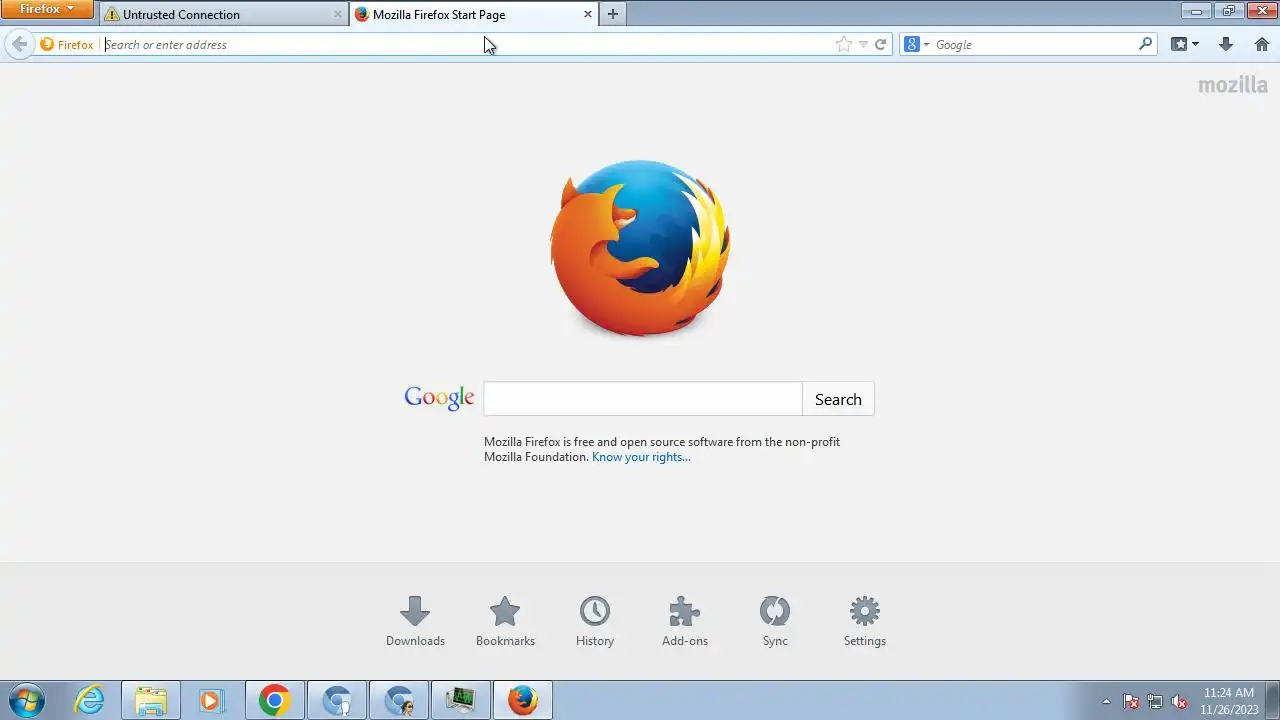Screen dimensions: 1280x720
Task: Open the green monitor app in taskbar
Action: click(461, 700)
